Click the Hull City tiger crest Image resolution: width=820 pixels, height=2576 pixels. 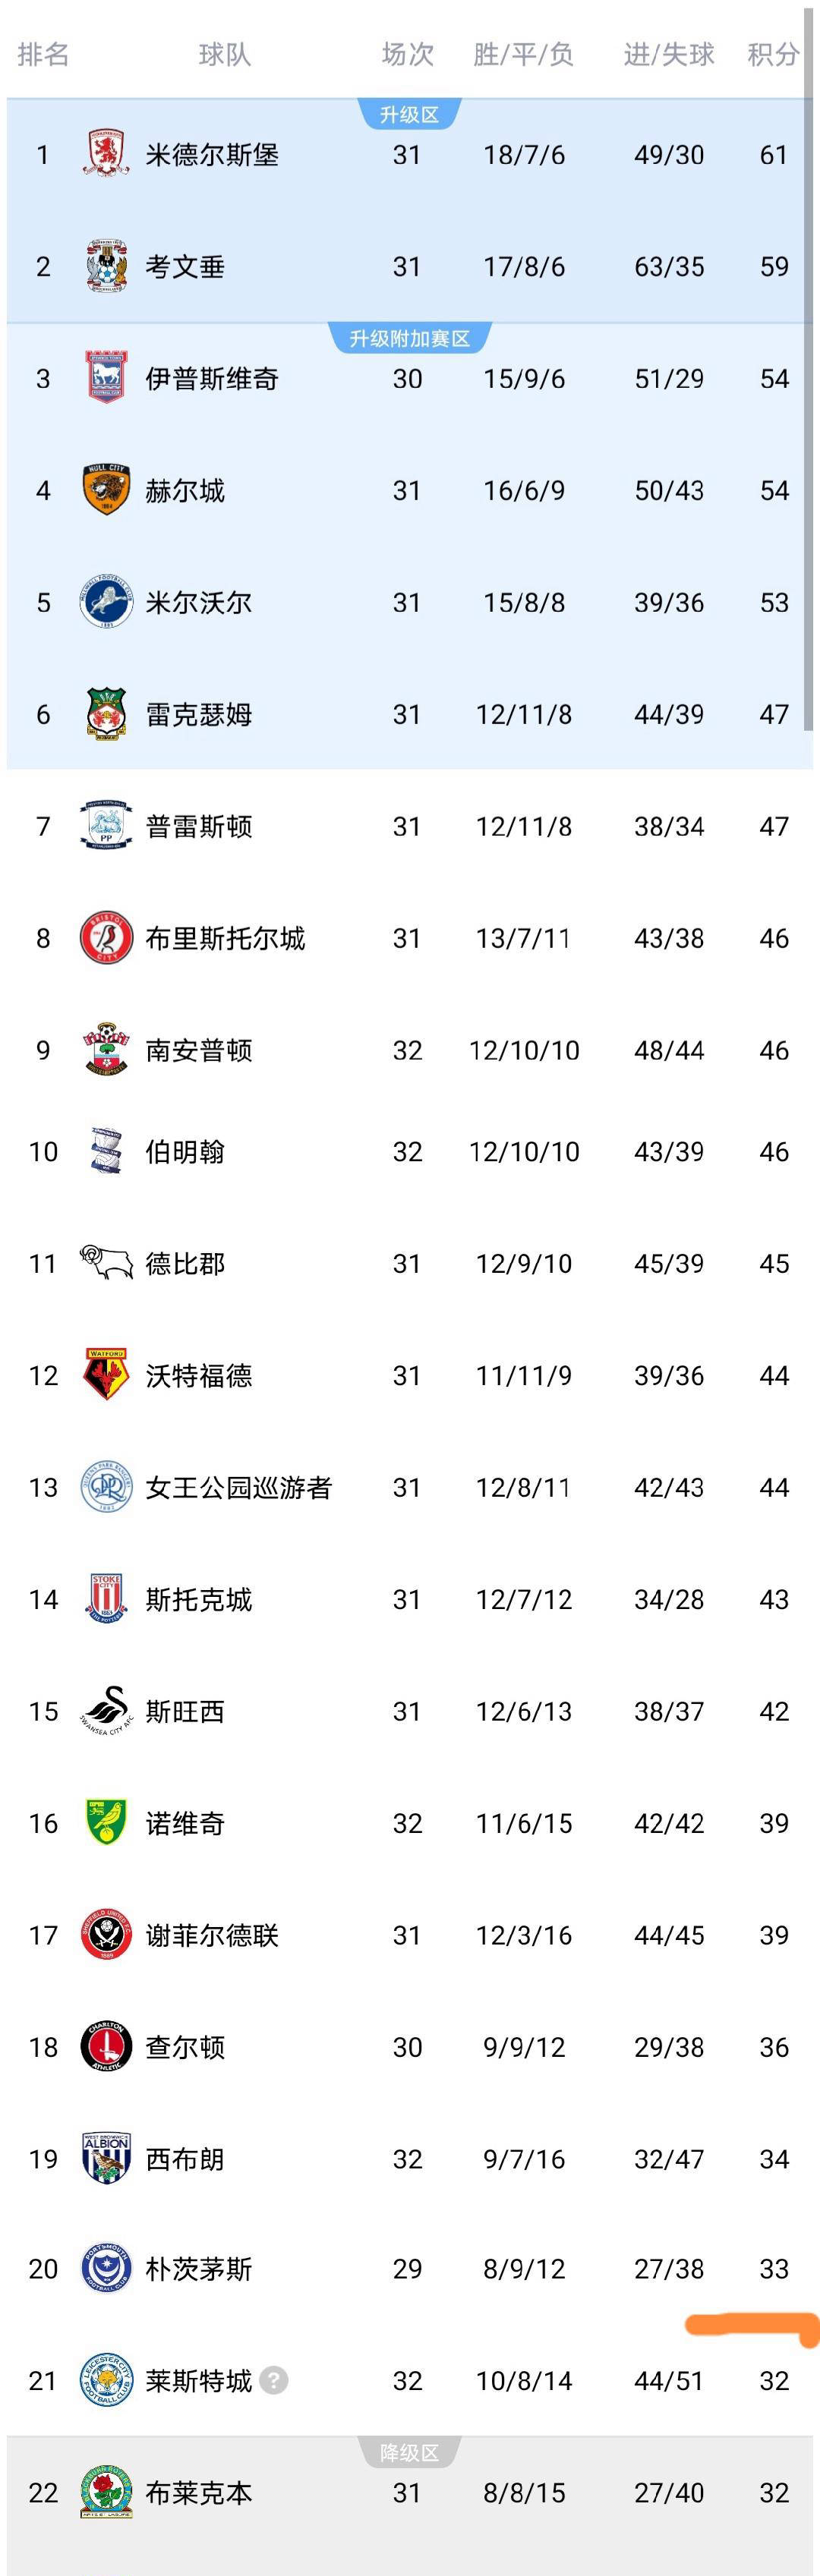point(106,490)
